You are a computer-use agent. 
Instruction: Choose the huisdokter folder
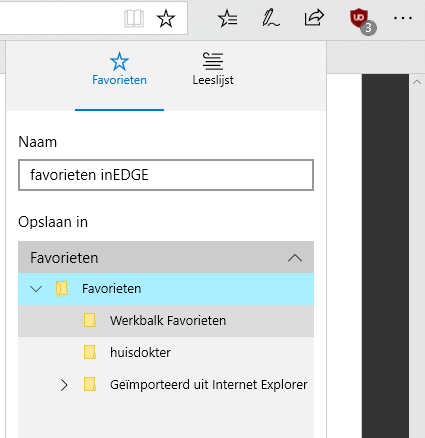coord(166,353)
